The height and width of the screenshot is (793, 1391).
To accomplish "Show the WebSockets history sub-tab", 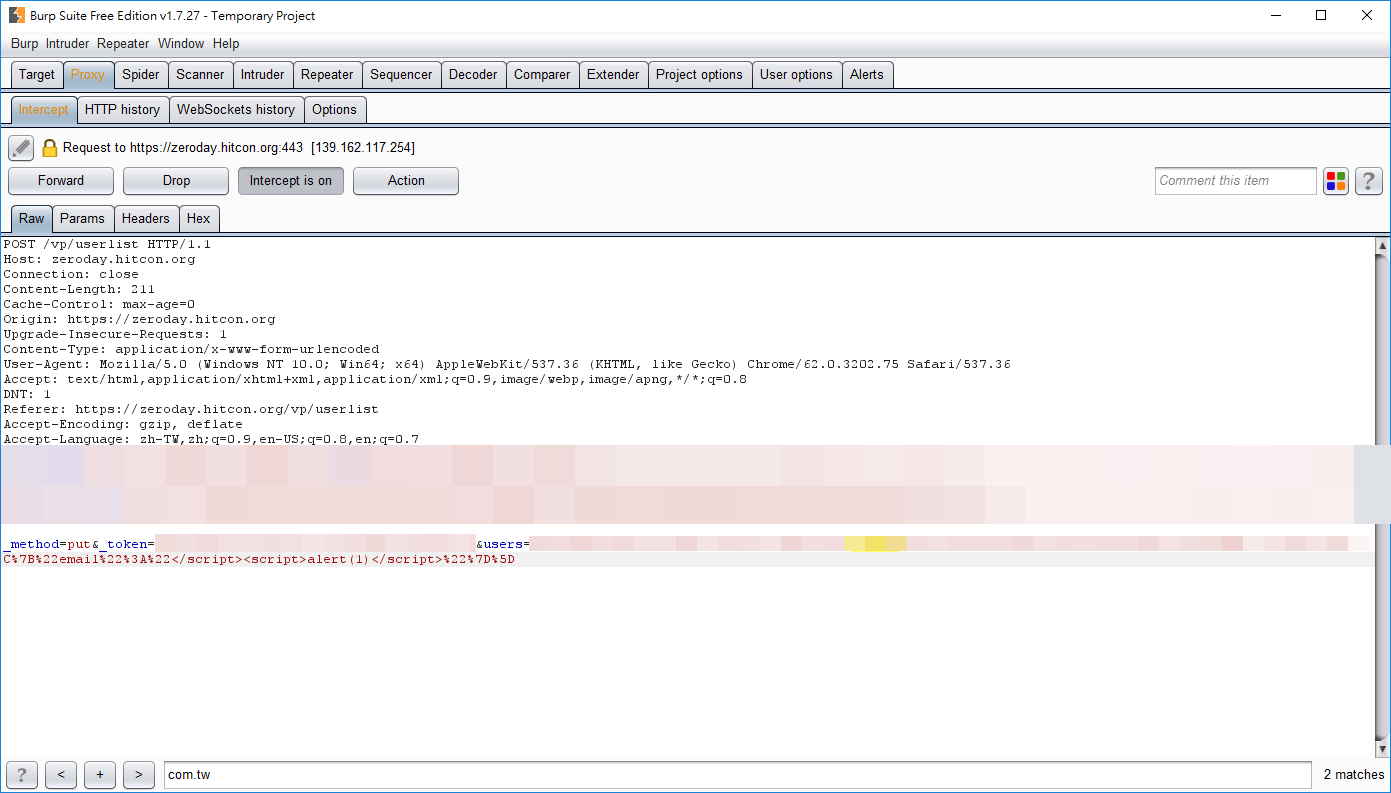I will pyautogui.click(x=236, y=110).
